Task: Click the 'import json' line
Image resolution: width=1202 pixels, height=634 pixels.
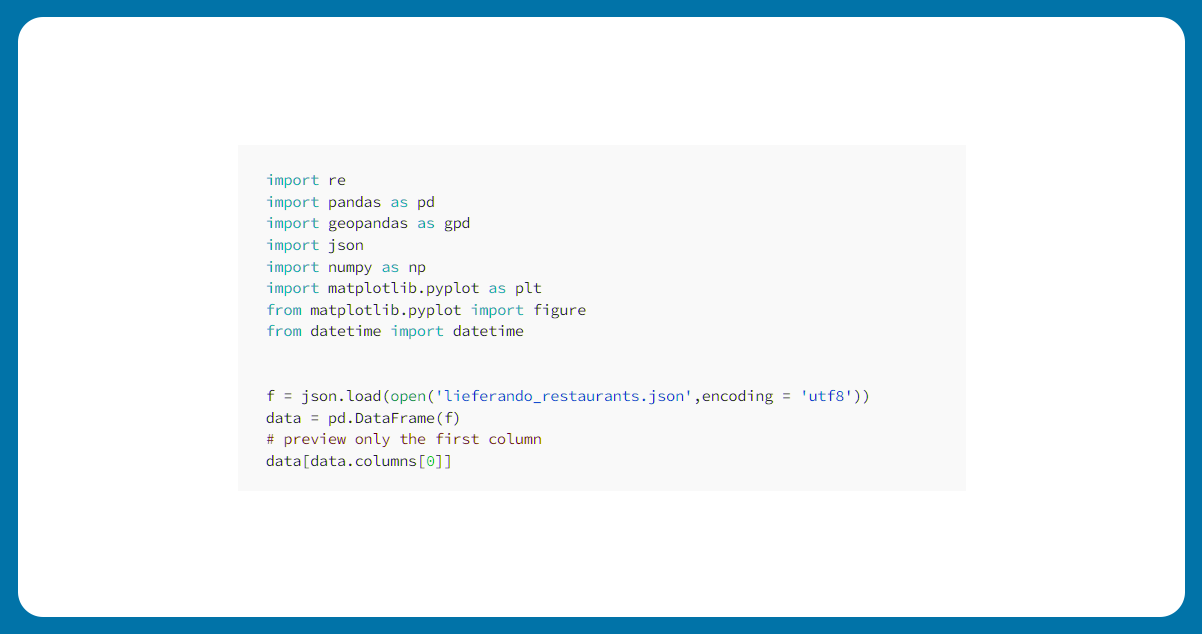Action: pyautogui.click(x=315, y=245)
